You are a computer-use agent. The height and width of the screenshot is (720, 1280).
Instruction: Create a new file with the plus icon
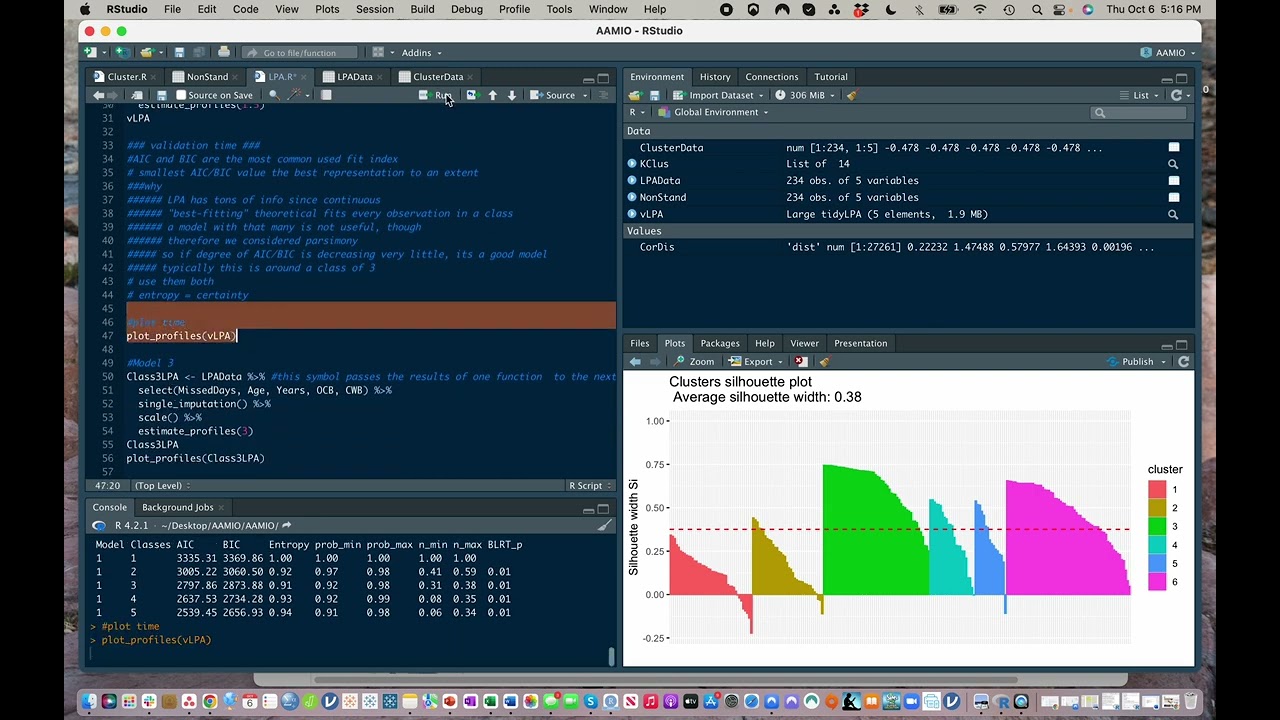point(90,52)
